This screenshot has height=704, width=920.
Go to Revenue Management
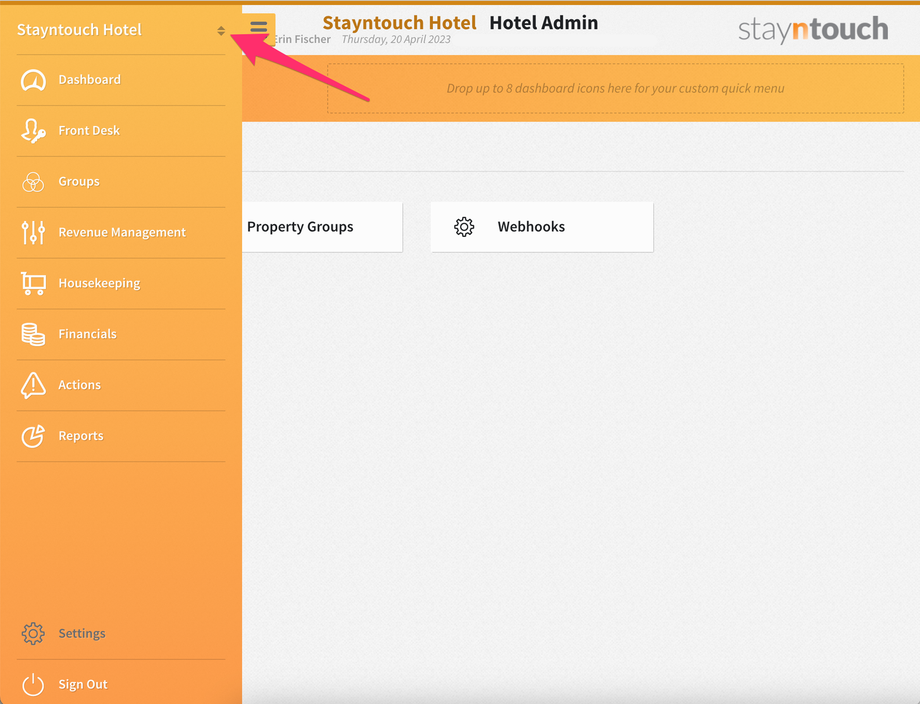point(121,232)
